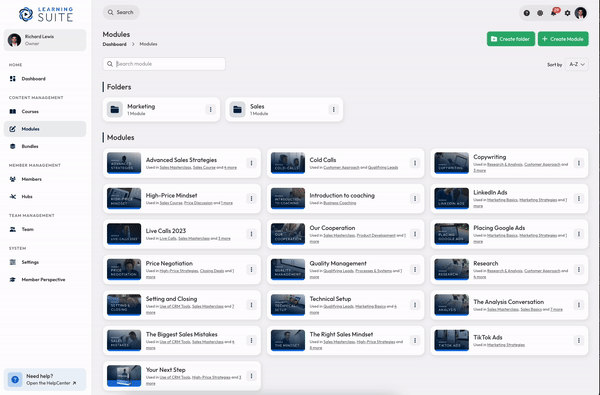Open the settings gear in top bar
600x395 pixels.
(x=567, y=13)
